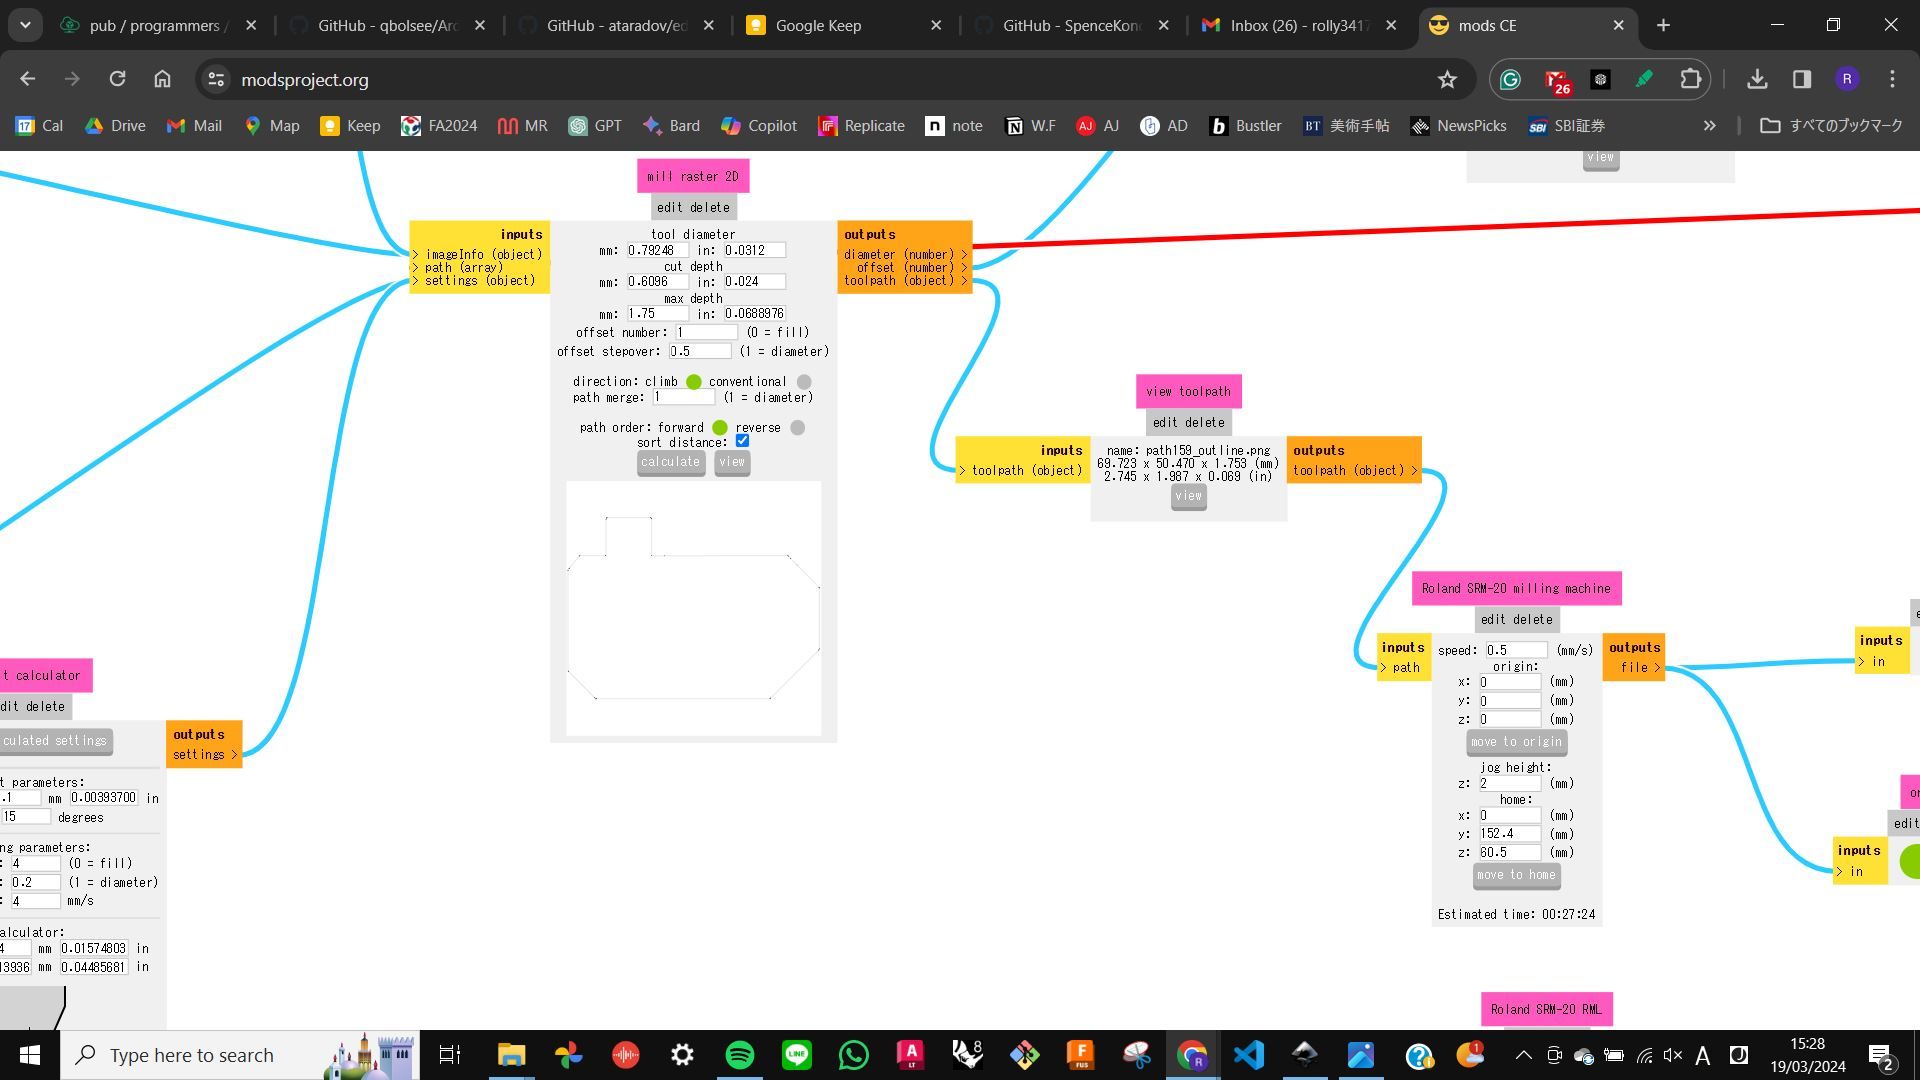Select the 'conventional' direction radio button
This screenshot has height=1080, width=1920.
pyautogui.click(x=804, y=381)
